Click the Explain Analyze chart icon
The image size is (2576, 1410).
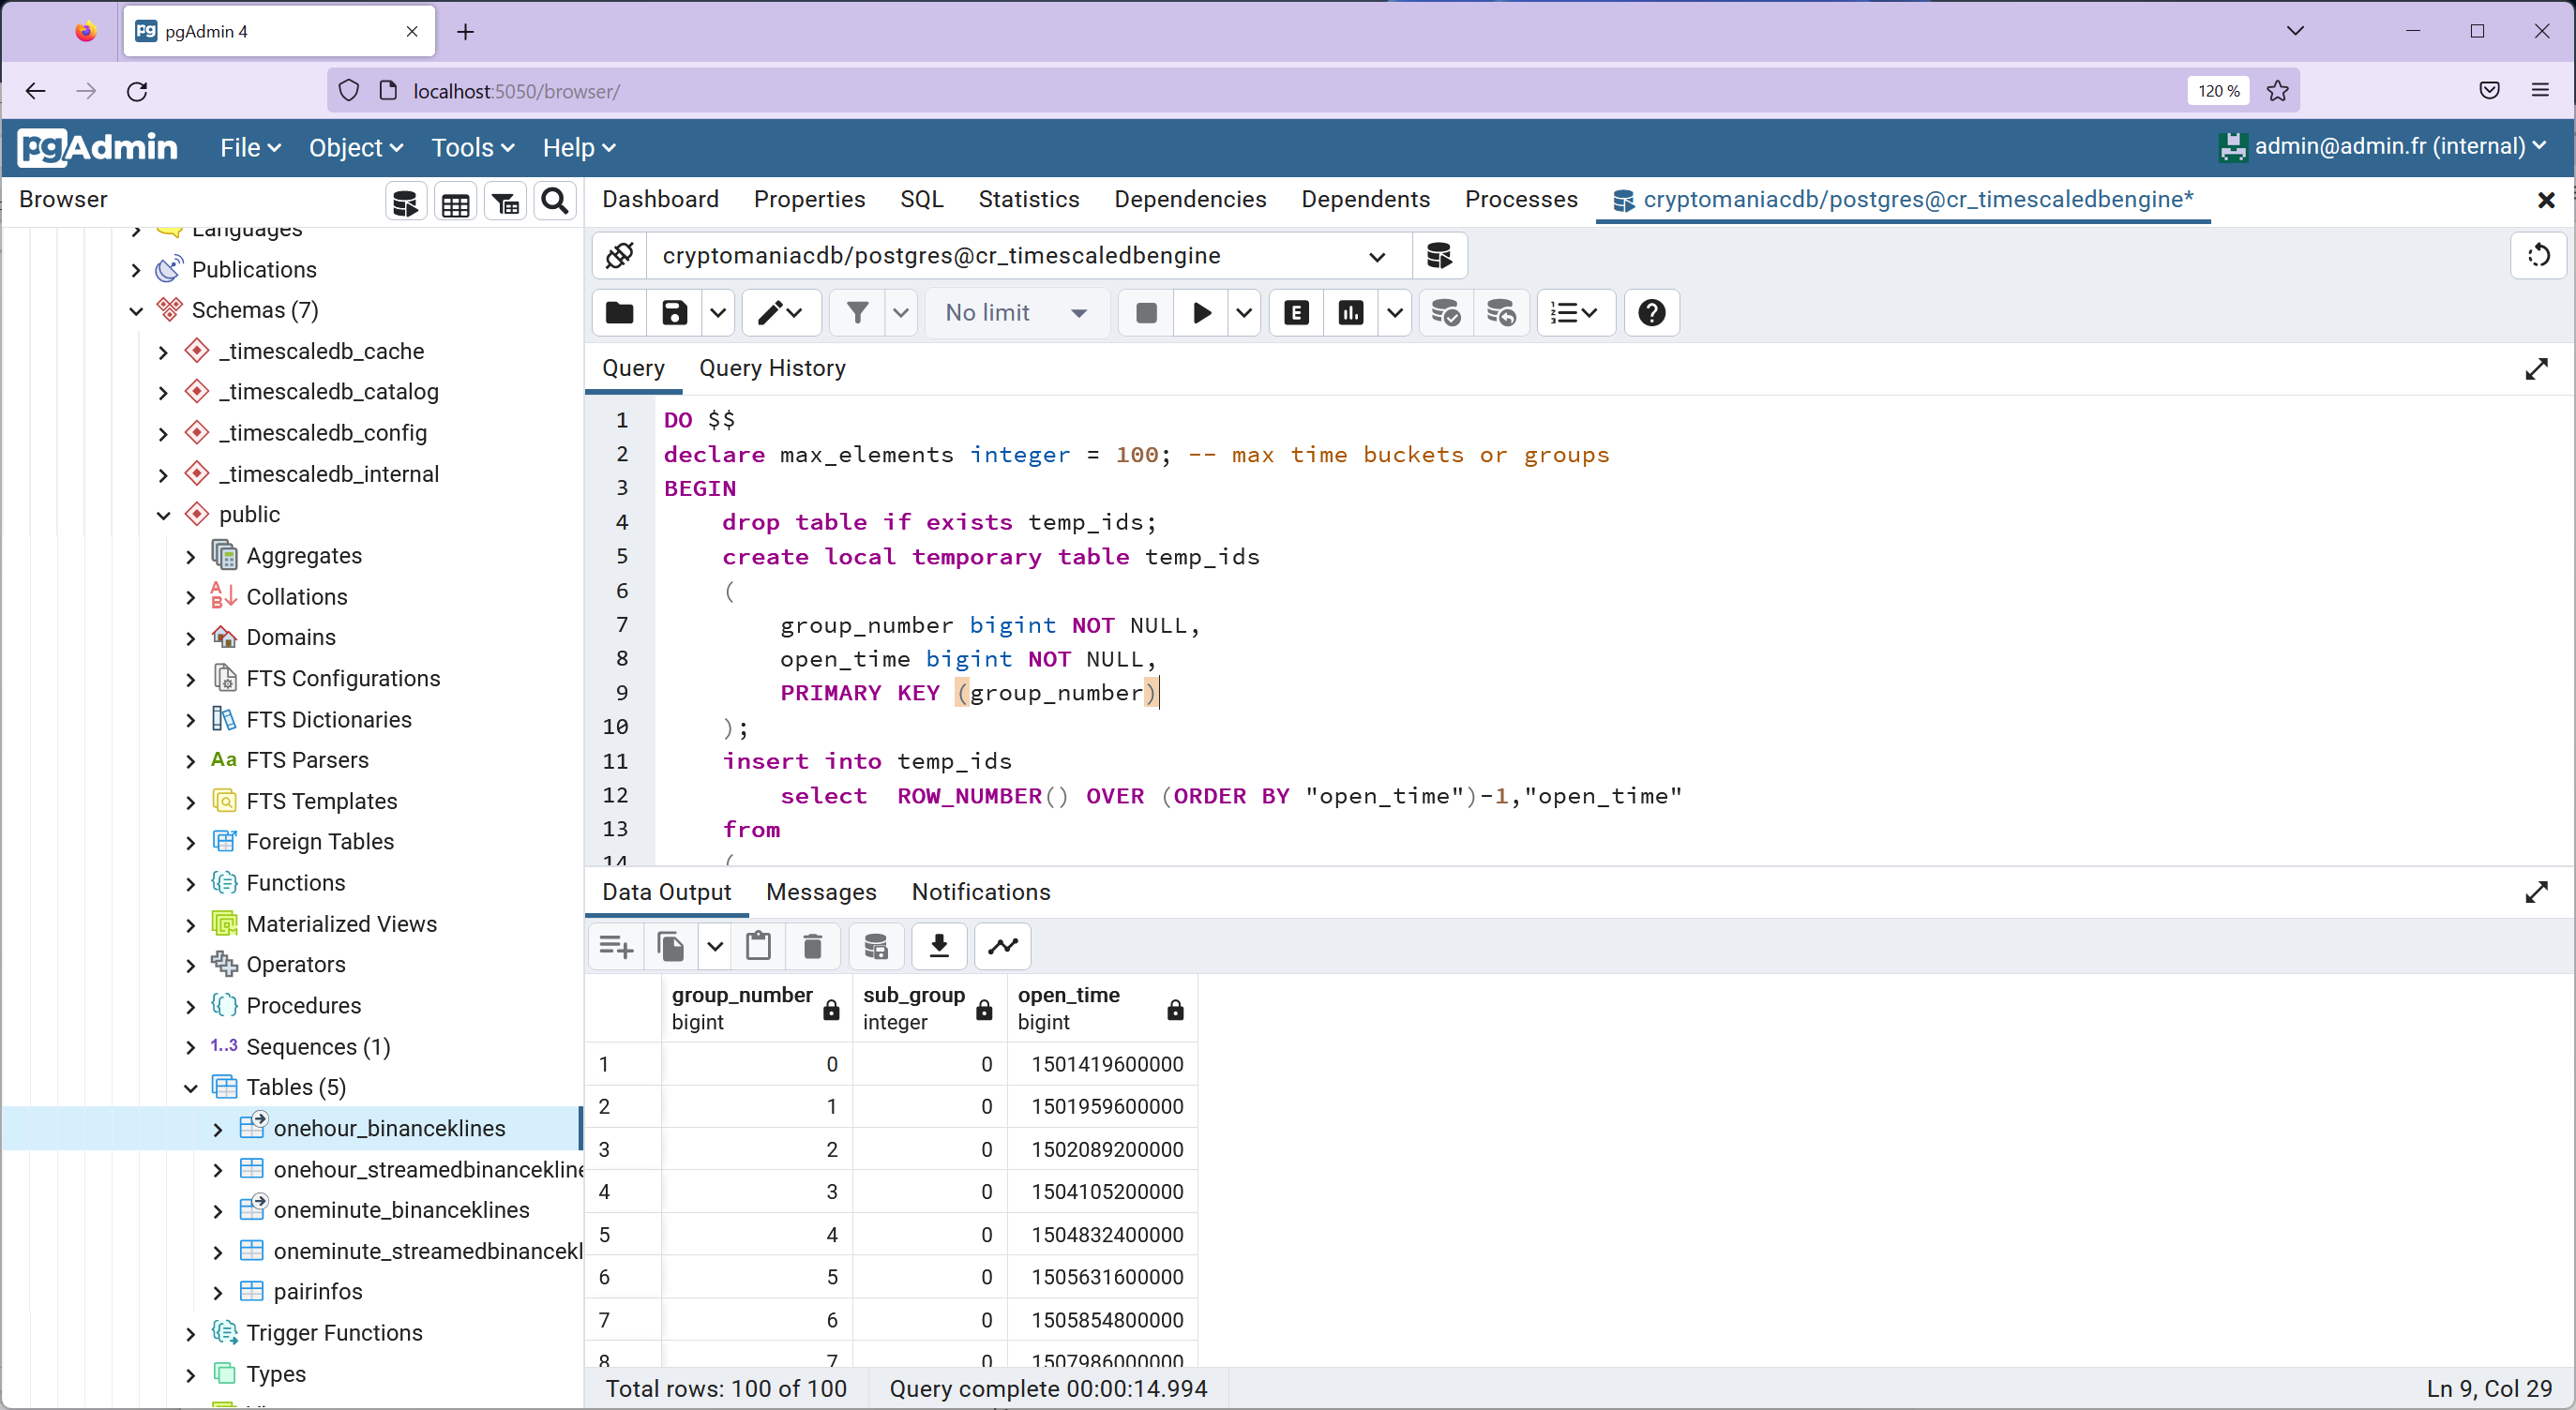[1351, 313]
